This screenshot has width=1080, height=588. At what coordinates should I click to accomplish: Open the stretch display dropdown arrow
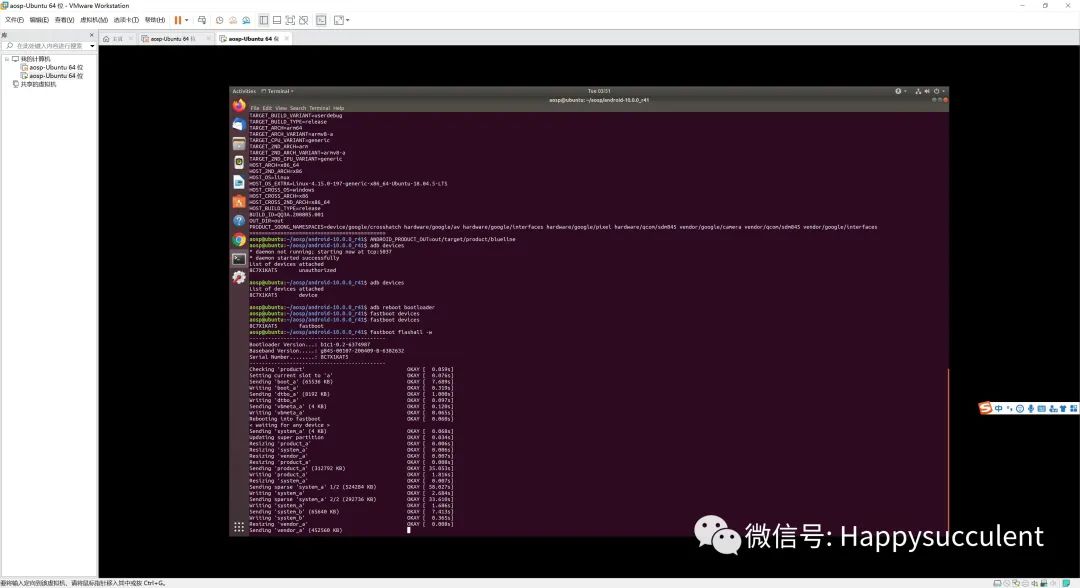[348, 20]
